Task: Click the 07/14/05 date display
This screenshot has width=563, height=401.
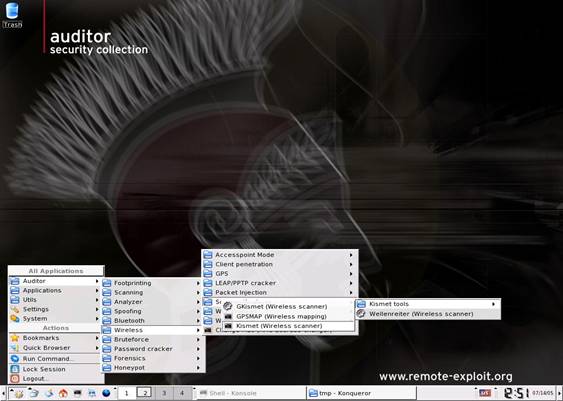Action: coord(542,393)
